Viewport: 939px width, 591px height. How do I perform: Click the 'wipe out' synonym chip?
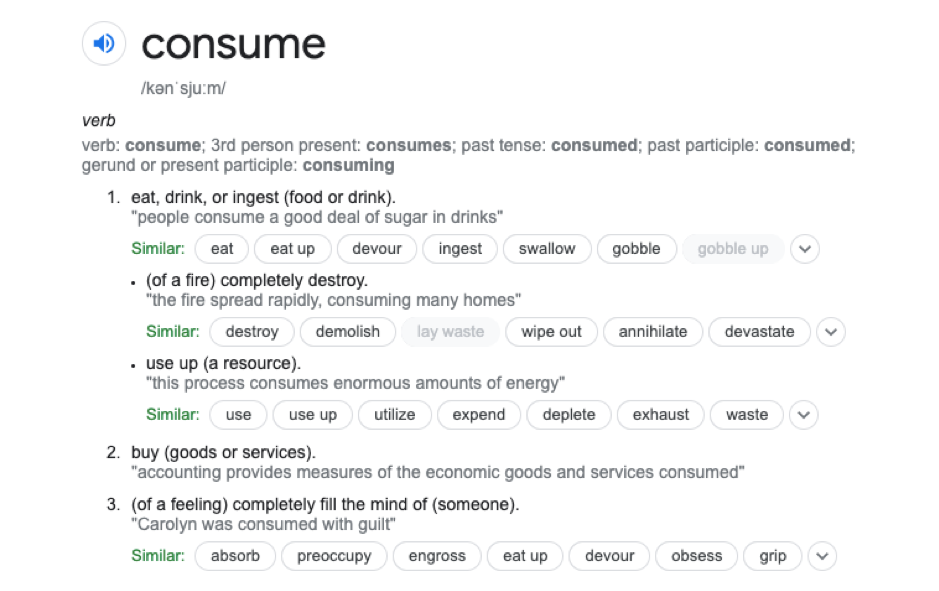[551, 332]
